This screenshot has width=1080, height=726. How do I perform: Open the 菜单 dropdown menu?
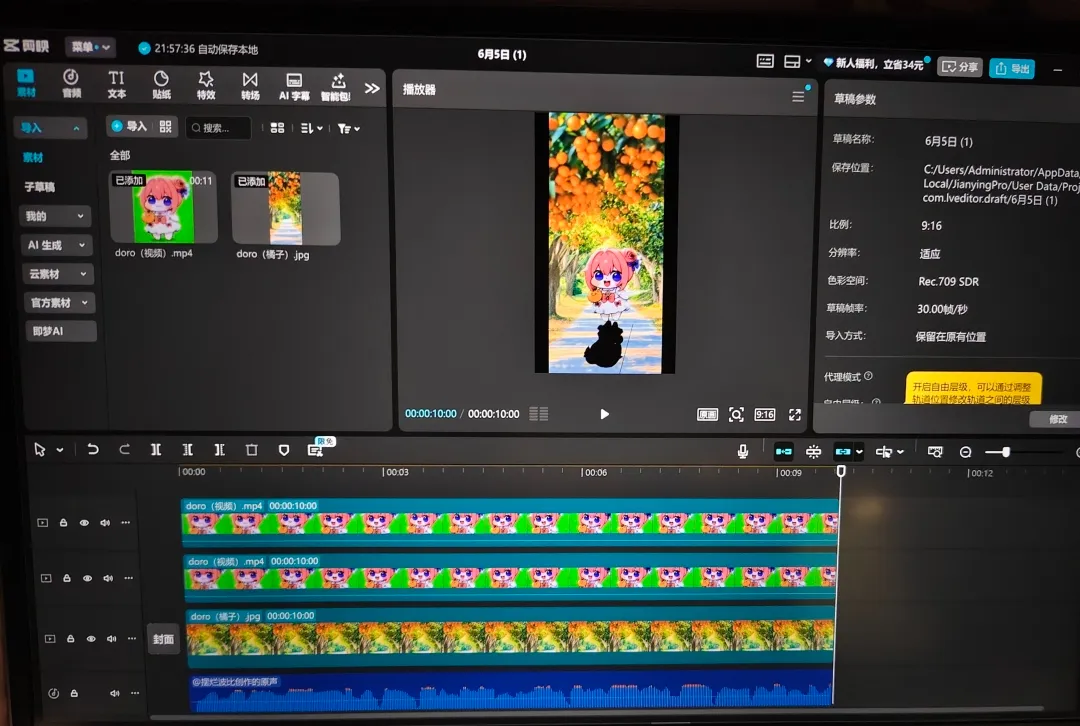click(x=91, y=47)
